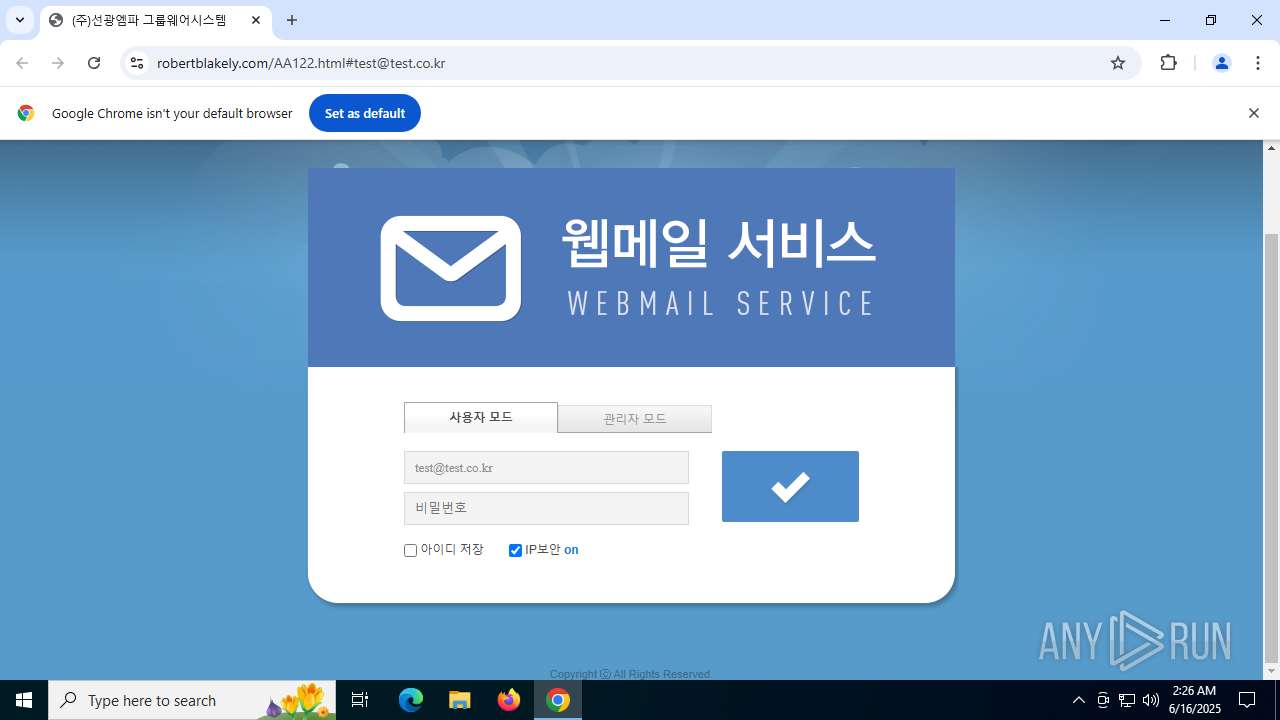Viewport: 1280px width, 720px height.
Task: Restore down the Chrome window
Action: [1211, 20]
